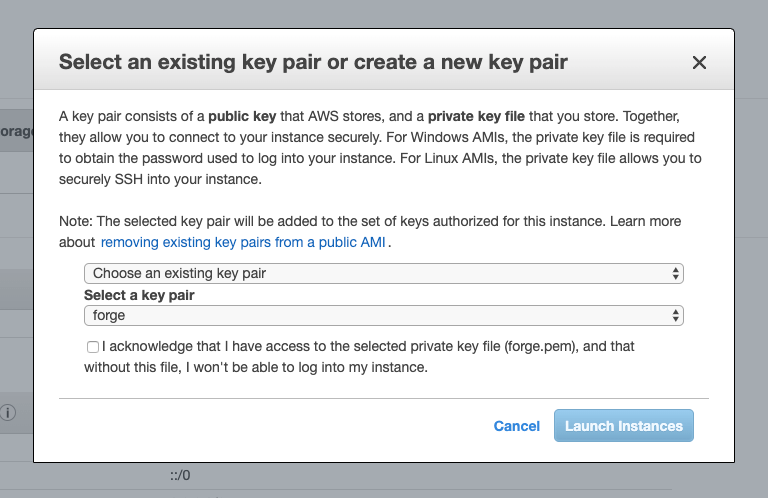
Task: Open the removing existing key pairs link
Action: click(243, 242)
